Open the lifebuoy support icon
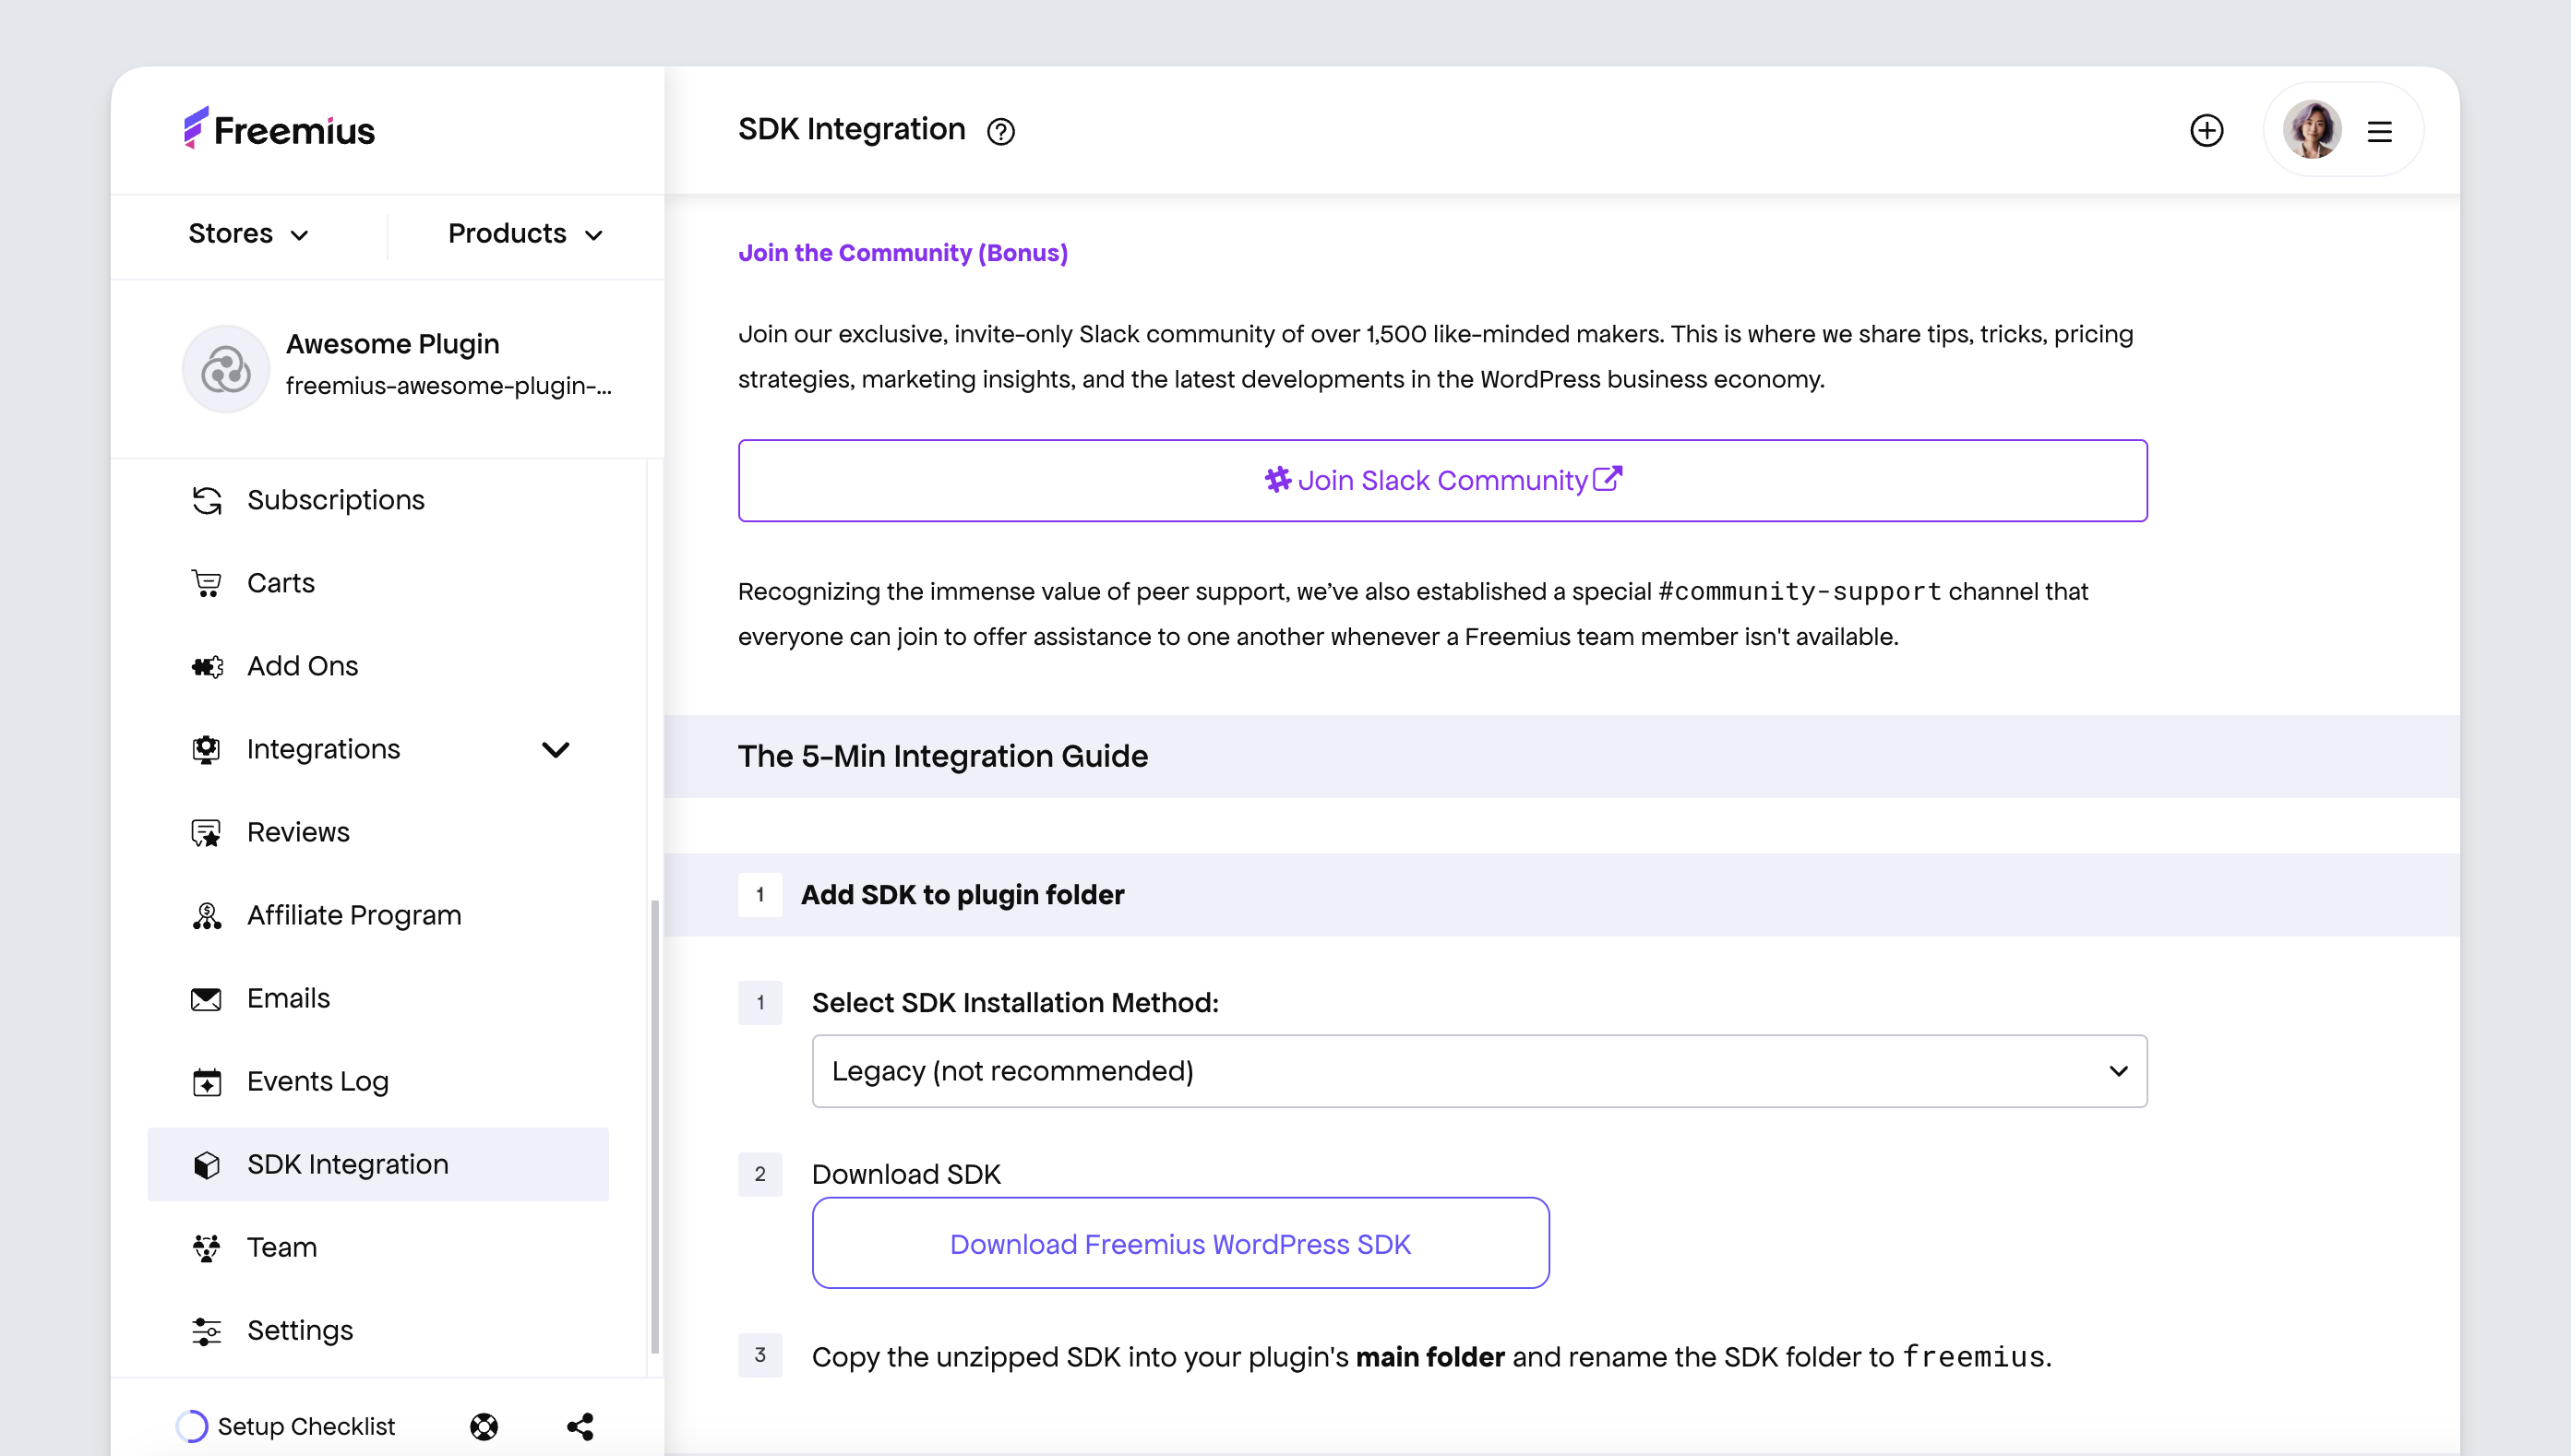 click(484, 1426)
